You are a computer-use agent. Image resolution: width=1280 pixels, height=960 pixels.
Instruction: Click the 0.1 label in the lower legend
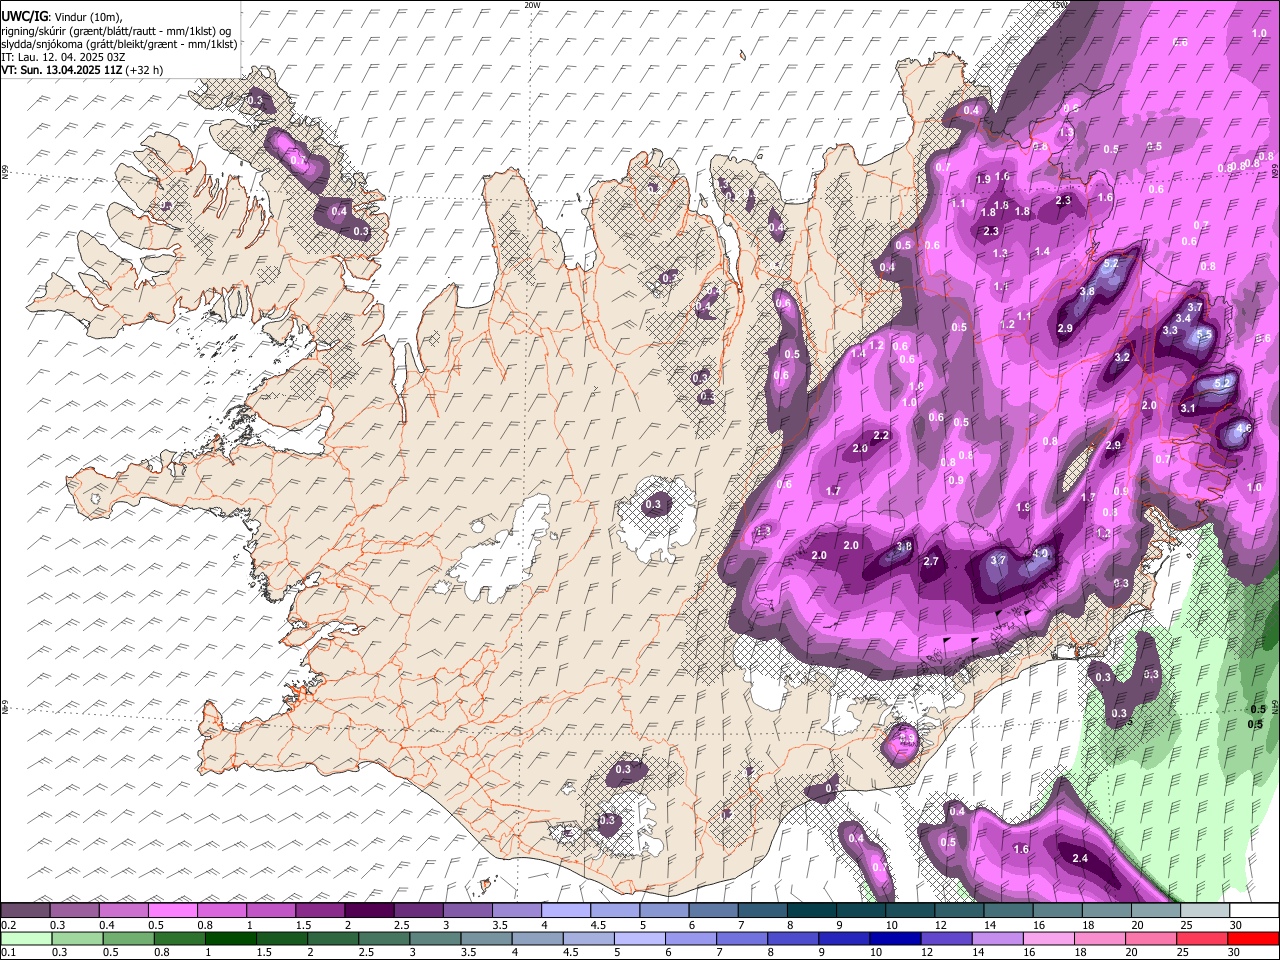click(x=8, y=952)
